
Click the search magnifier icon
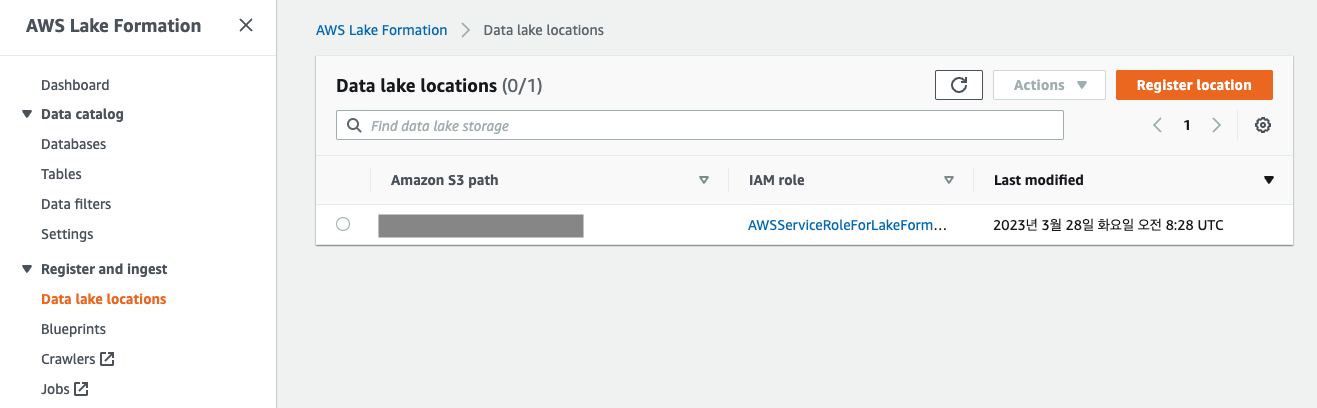(353, 126)
